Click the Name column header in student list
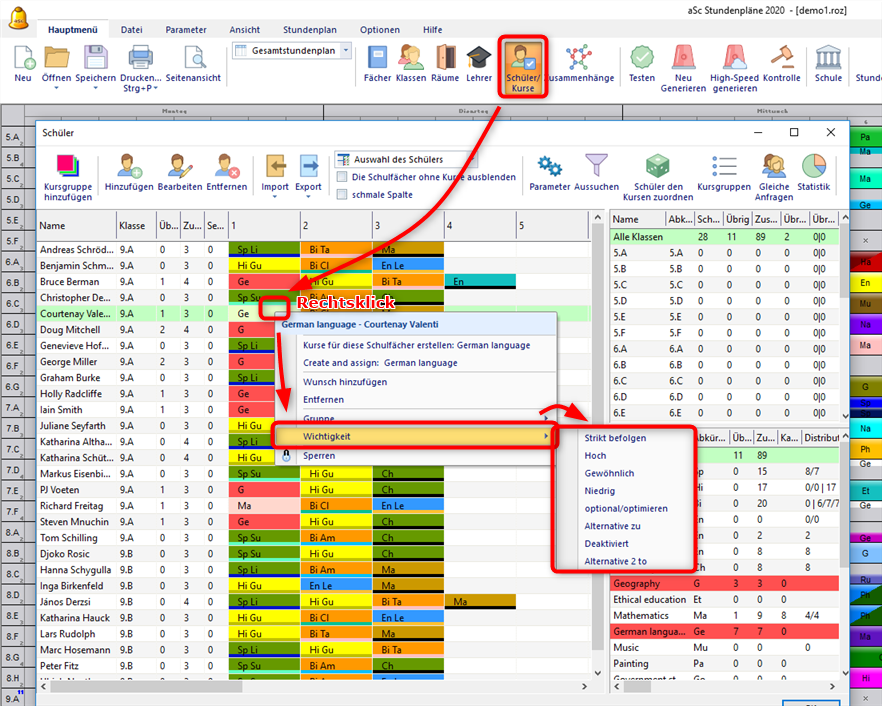 (76, 226)
